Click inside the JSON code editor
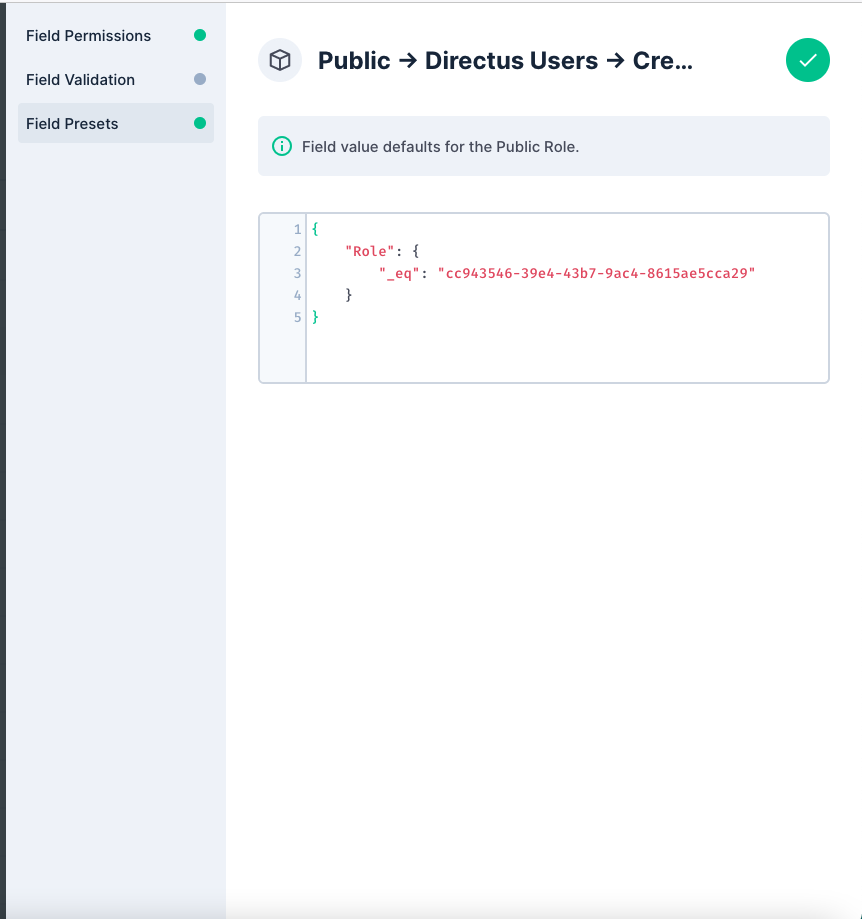This screenshot has width=862, height=919. 544,298
